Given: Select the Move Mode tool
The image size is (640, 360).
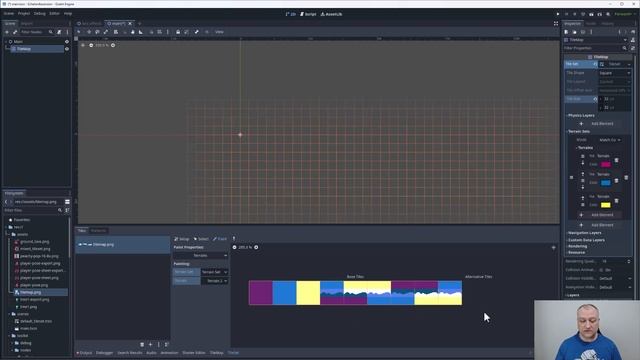Looking at the screenshot, I should [89, 32].
